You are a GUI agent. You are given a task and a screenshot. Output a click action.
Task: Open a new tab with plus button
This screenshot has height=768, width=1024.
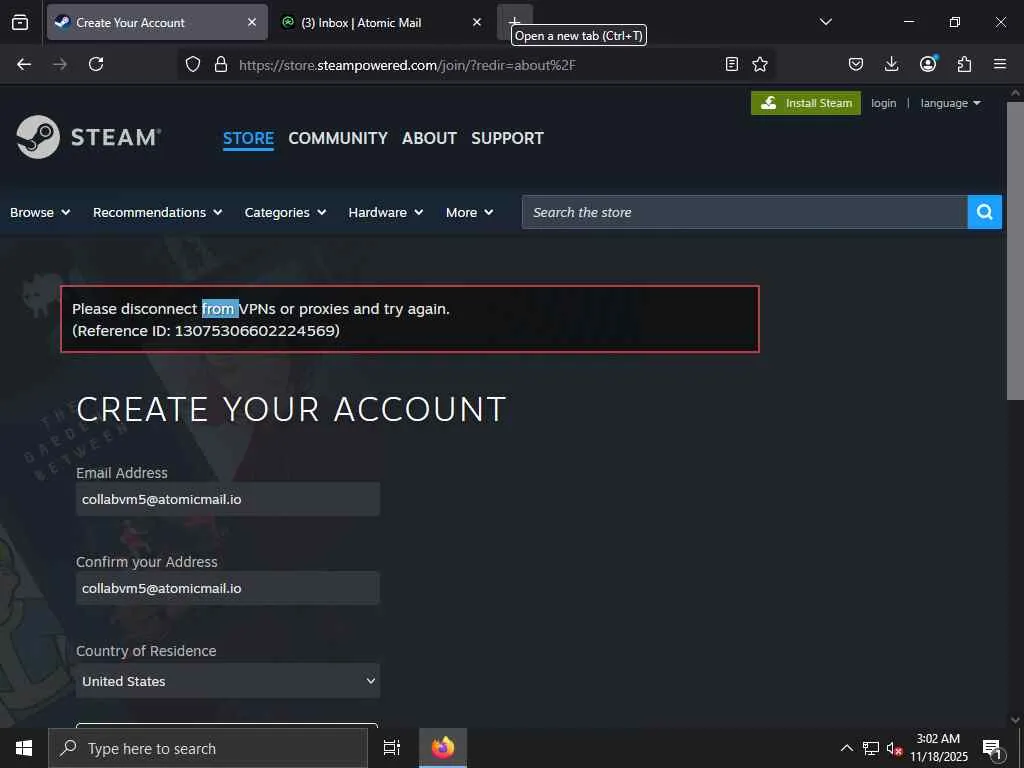tap(515, 22)
